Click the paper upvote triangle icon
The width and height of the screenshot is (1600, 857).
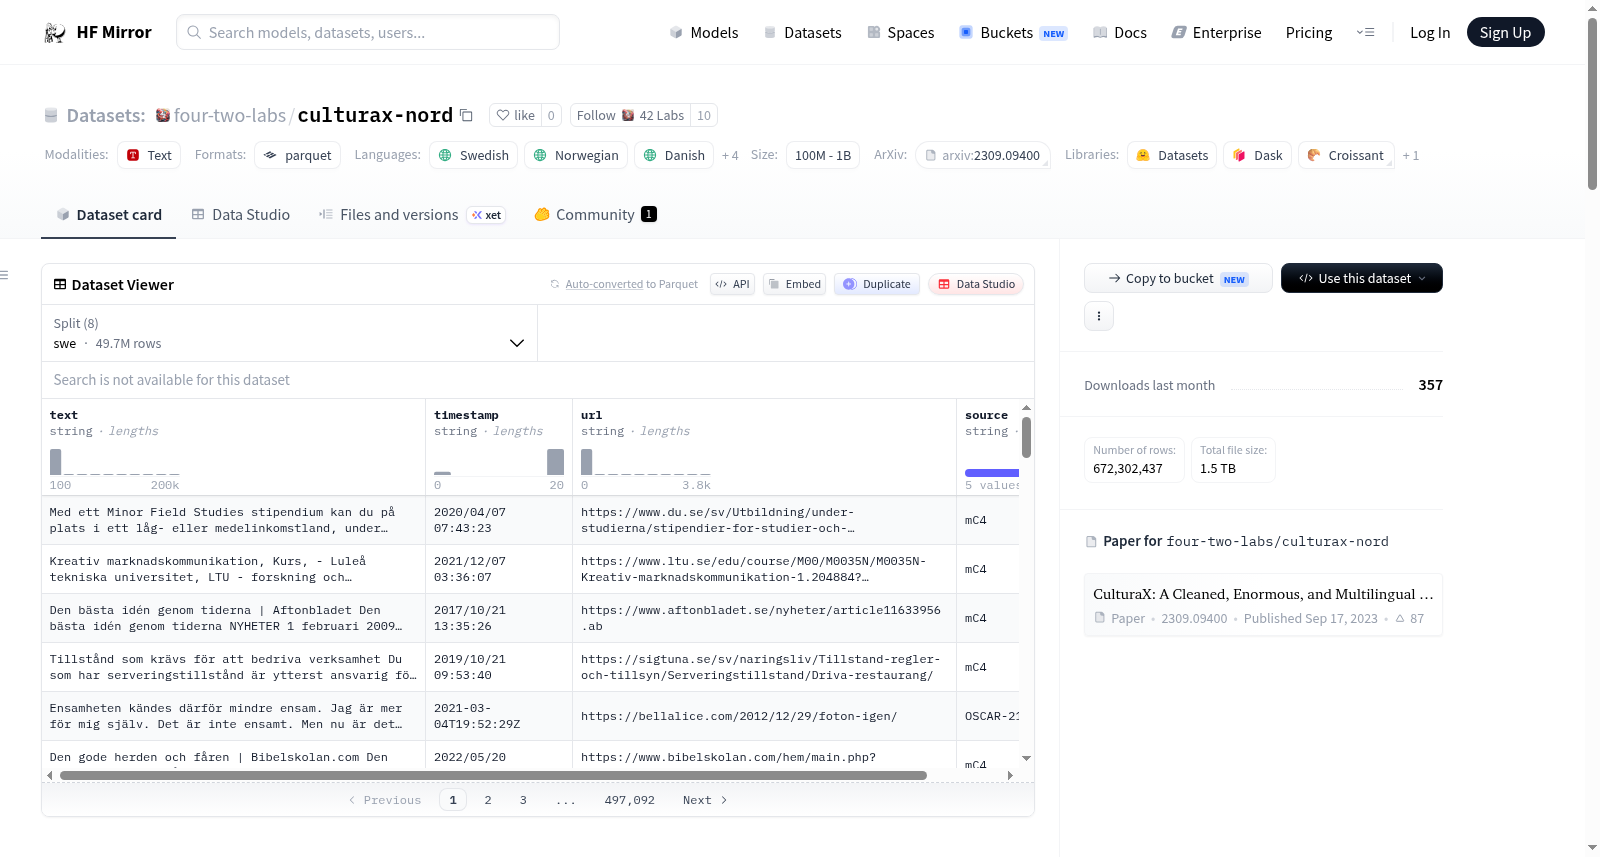point(1400,619)
